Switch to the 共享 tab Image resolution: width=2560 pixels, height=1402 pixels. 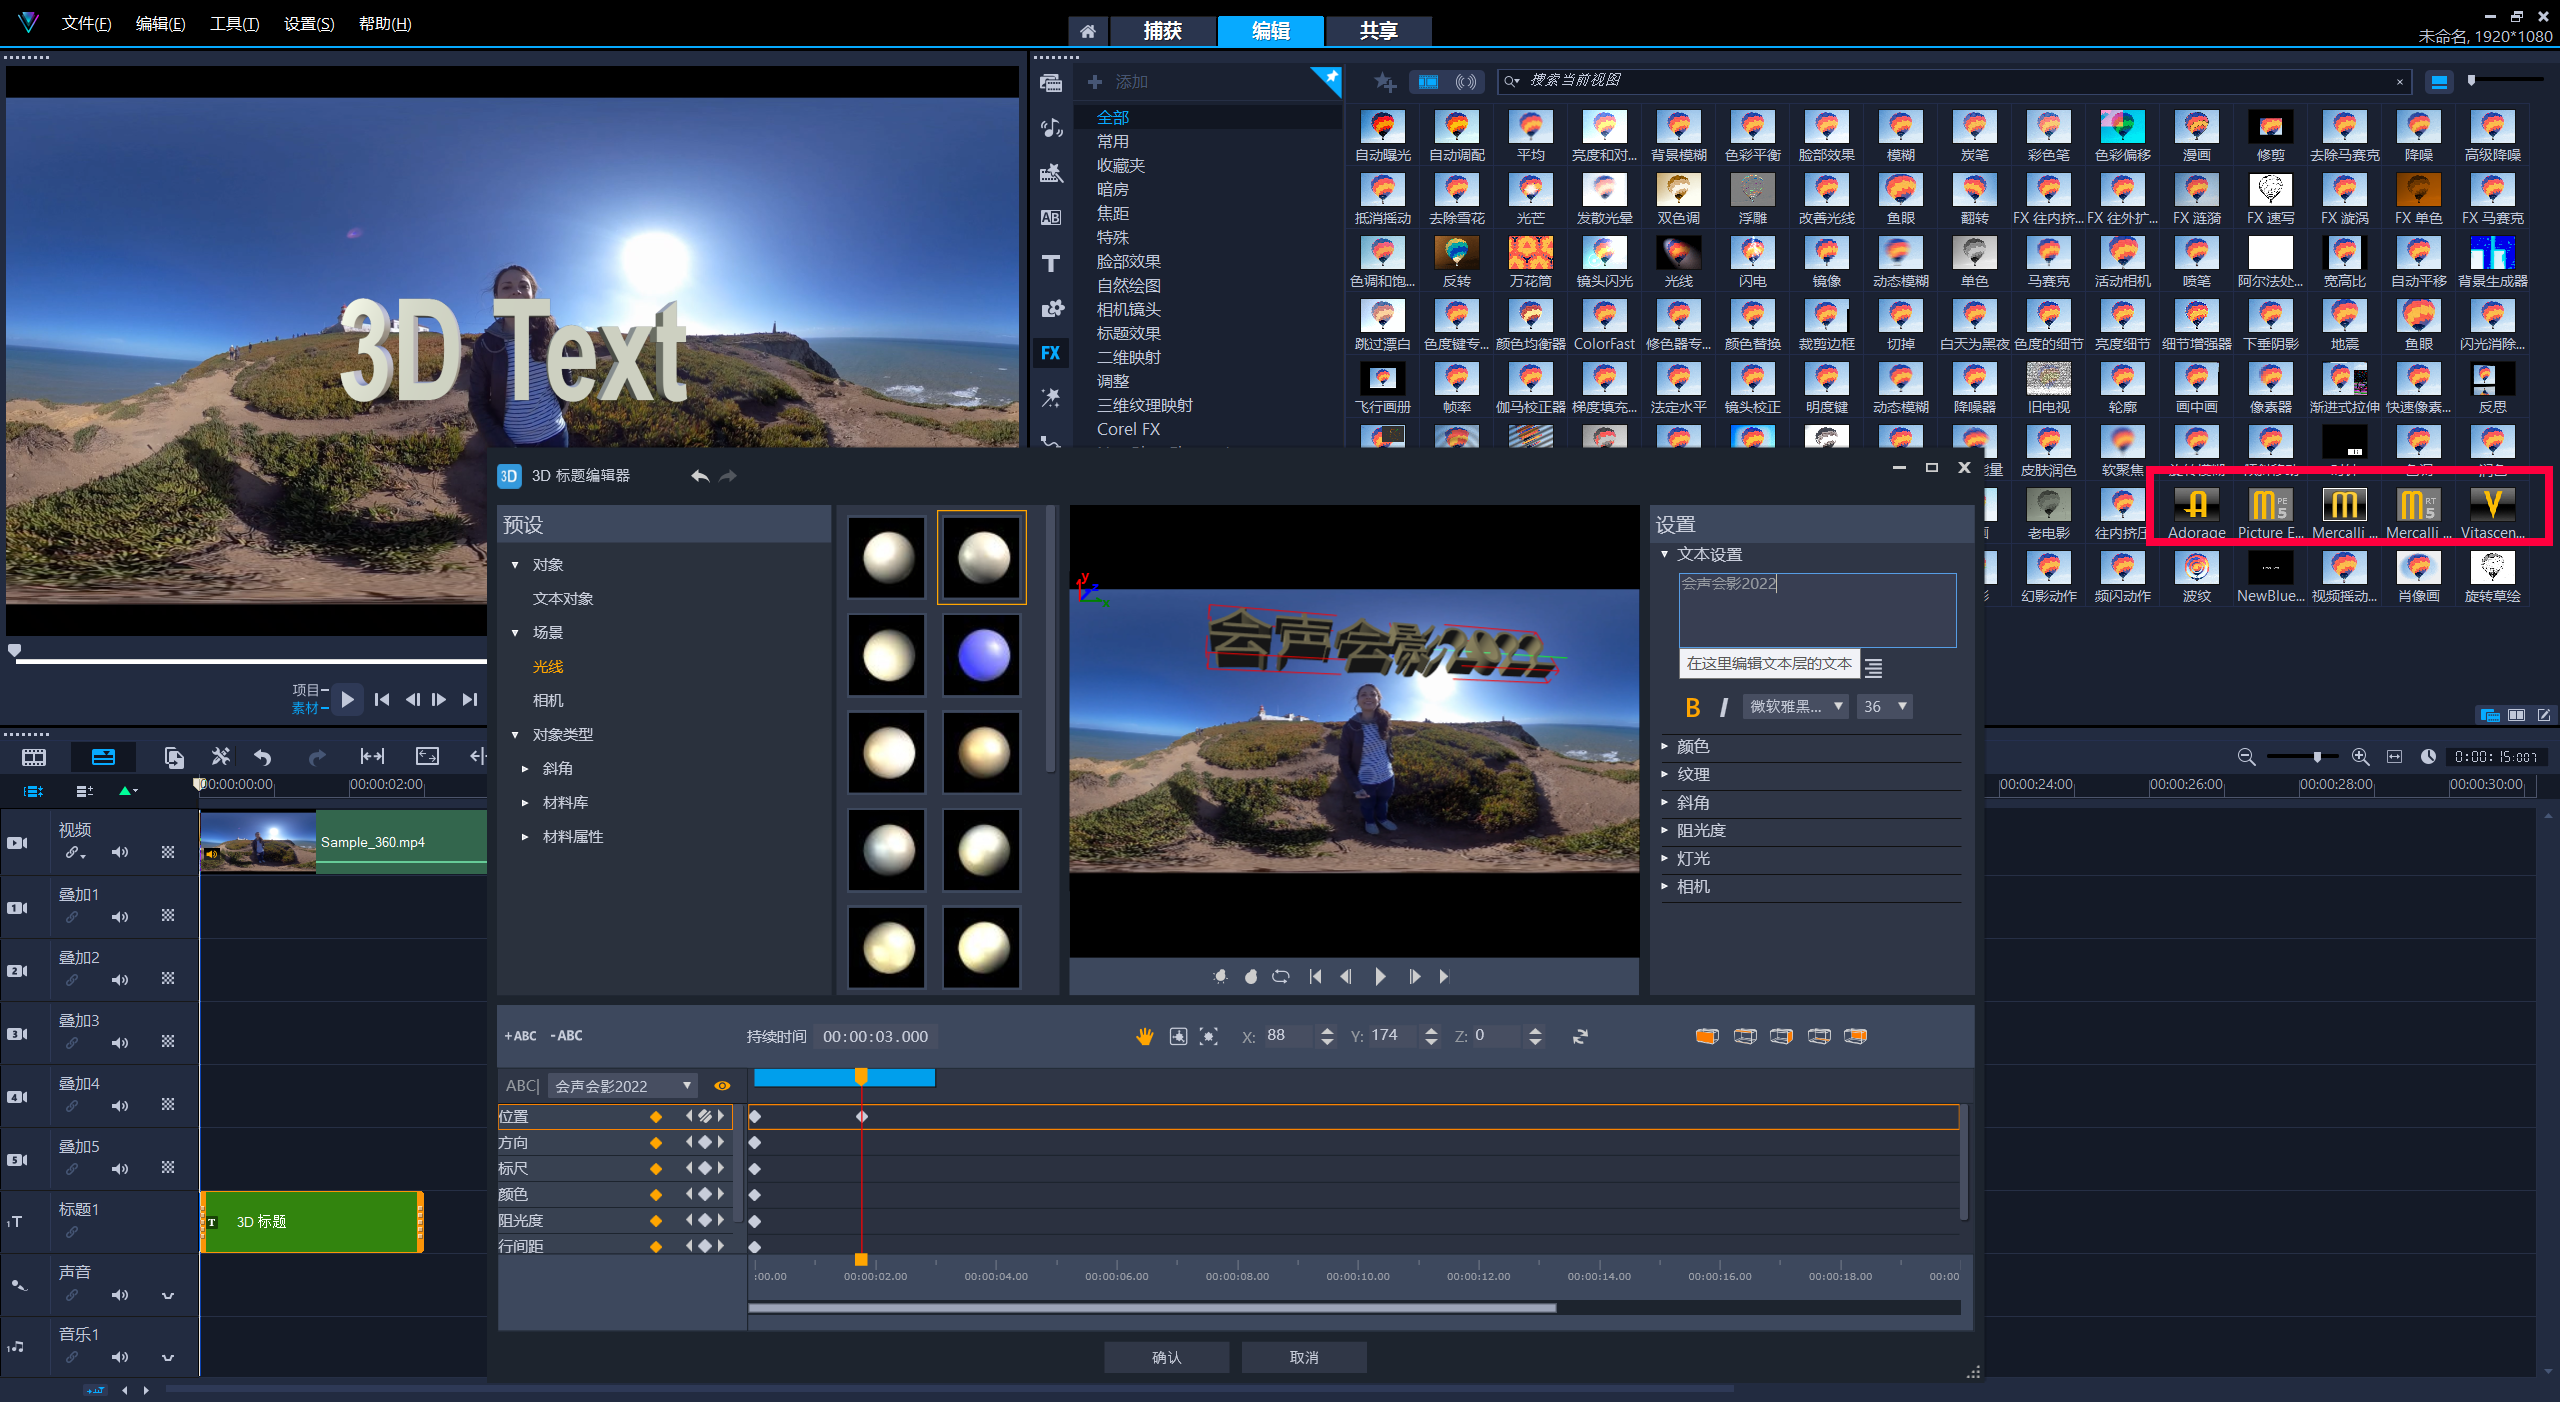point(1378,31)
